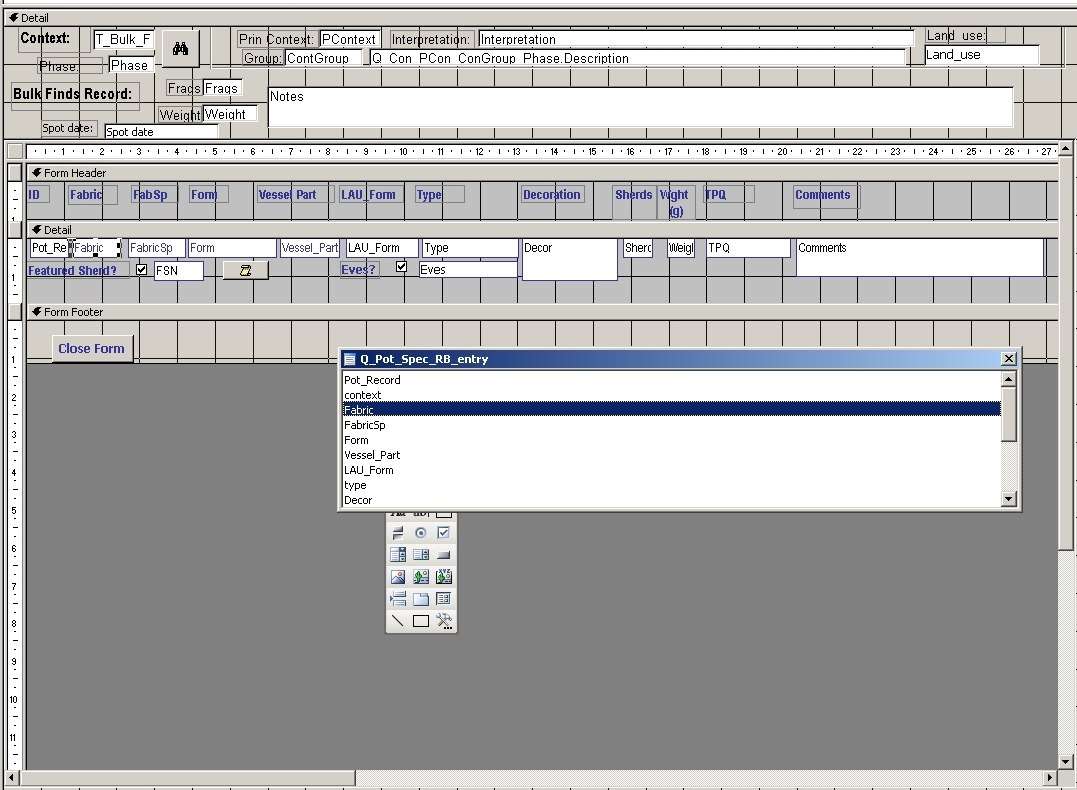The height and width of the screenshot is (790, 1077).
Task: Click the subform vertical scrollbar thumb
Action: coord(1065,352)
